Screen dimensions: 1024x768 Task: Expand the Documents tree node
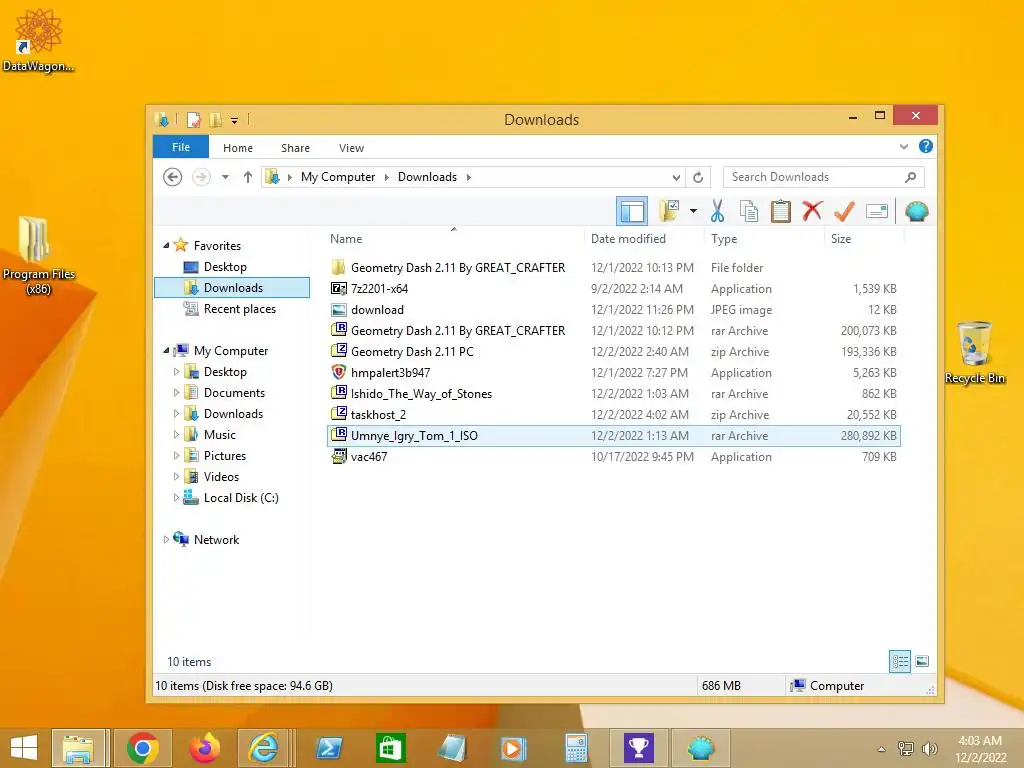coord(176,392)
